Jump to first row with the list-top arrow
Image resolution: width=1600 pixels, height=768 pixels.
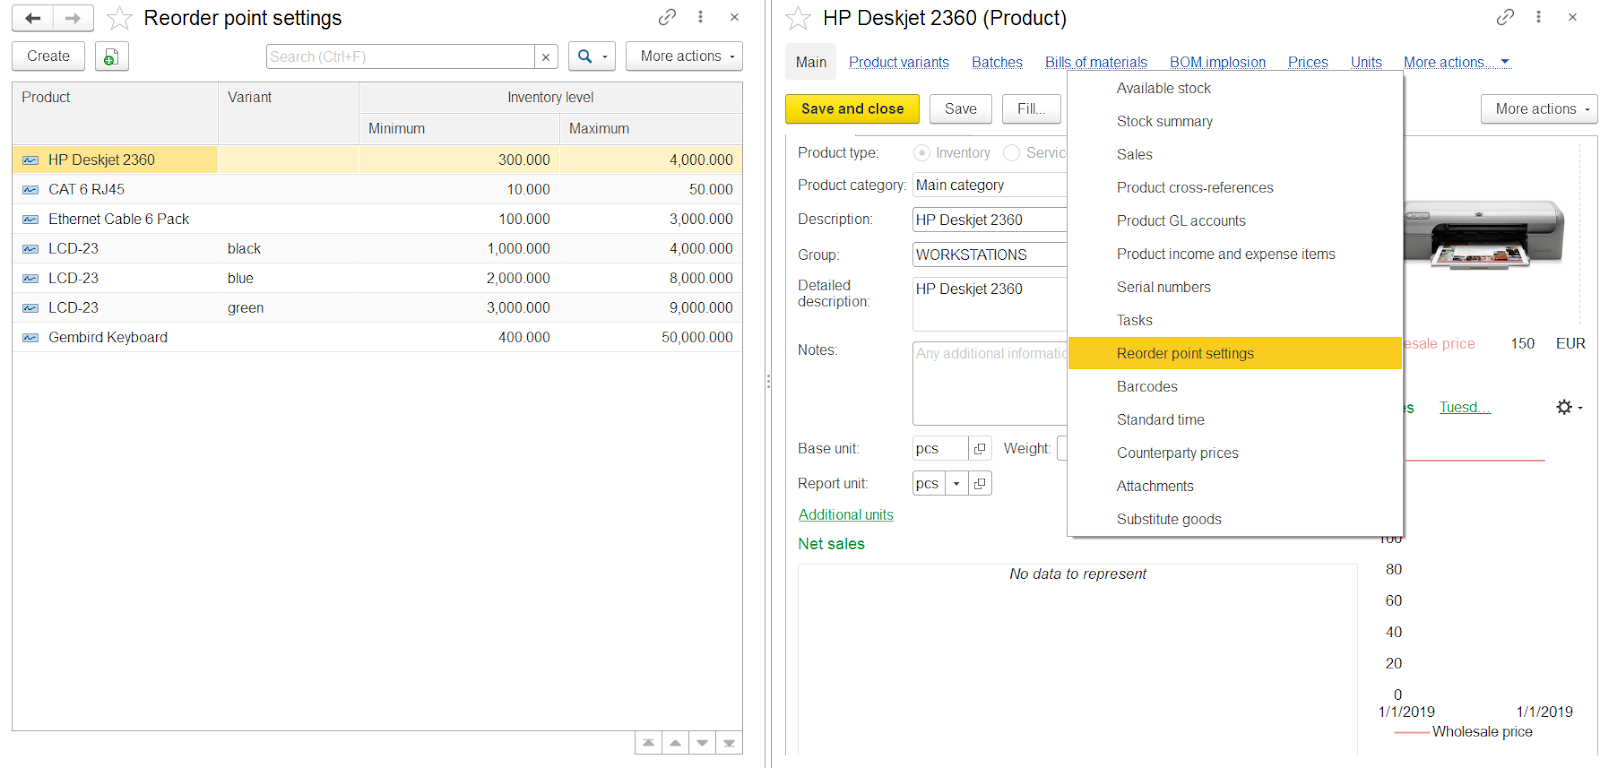[x=648, y=743]
